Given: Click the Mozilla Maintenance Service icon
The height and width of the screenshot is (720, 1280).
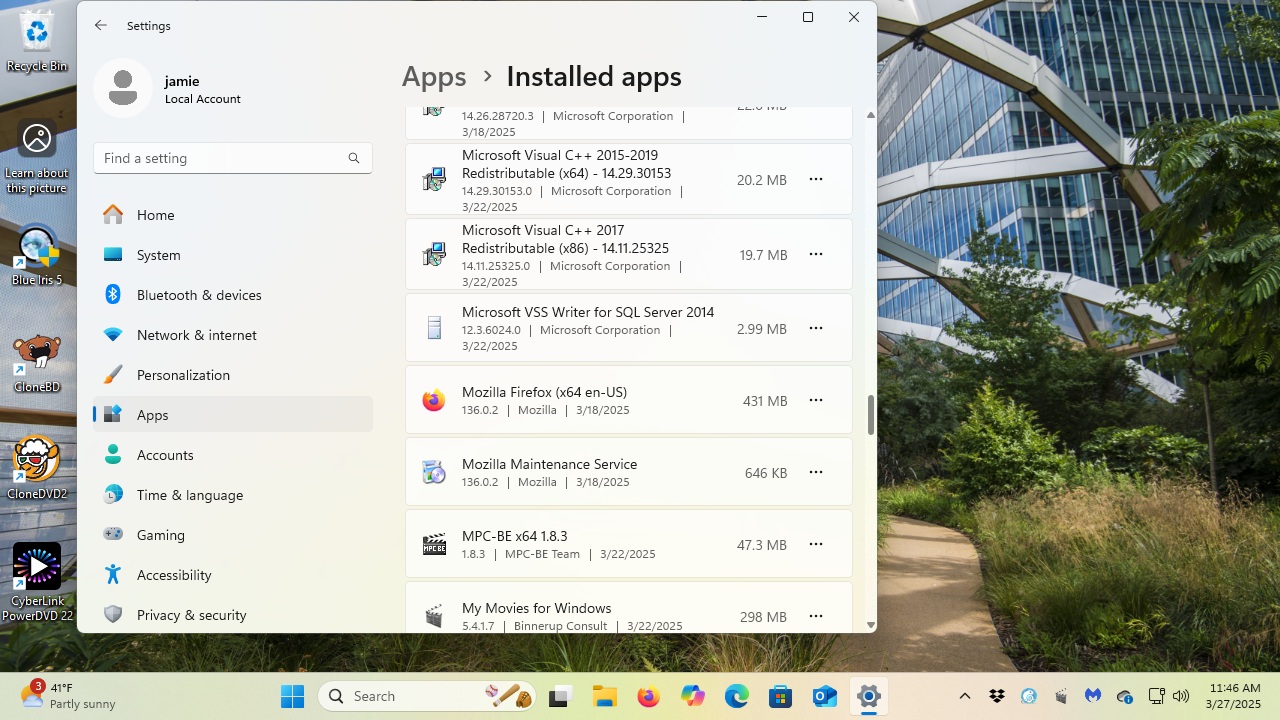Looking at the screenshot, I should (x=434, y=473).
